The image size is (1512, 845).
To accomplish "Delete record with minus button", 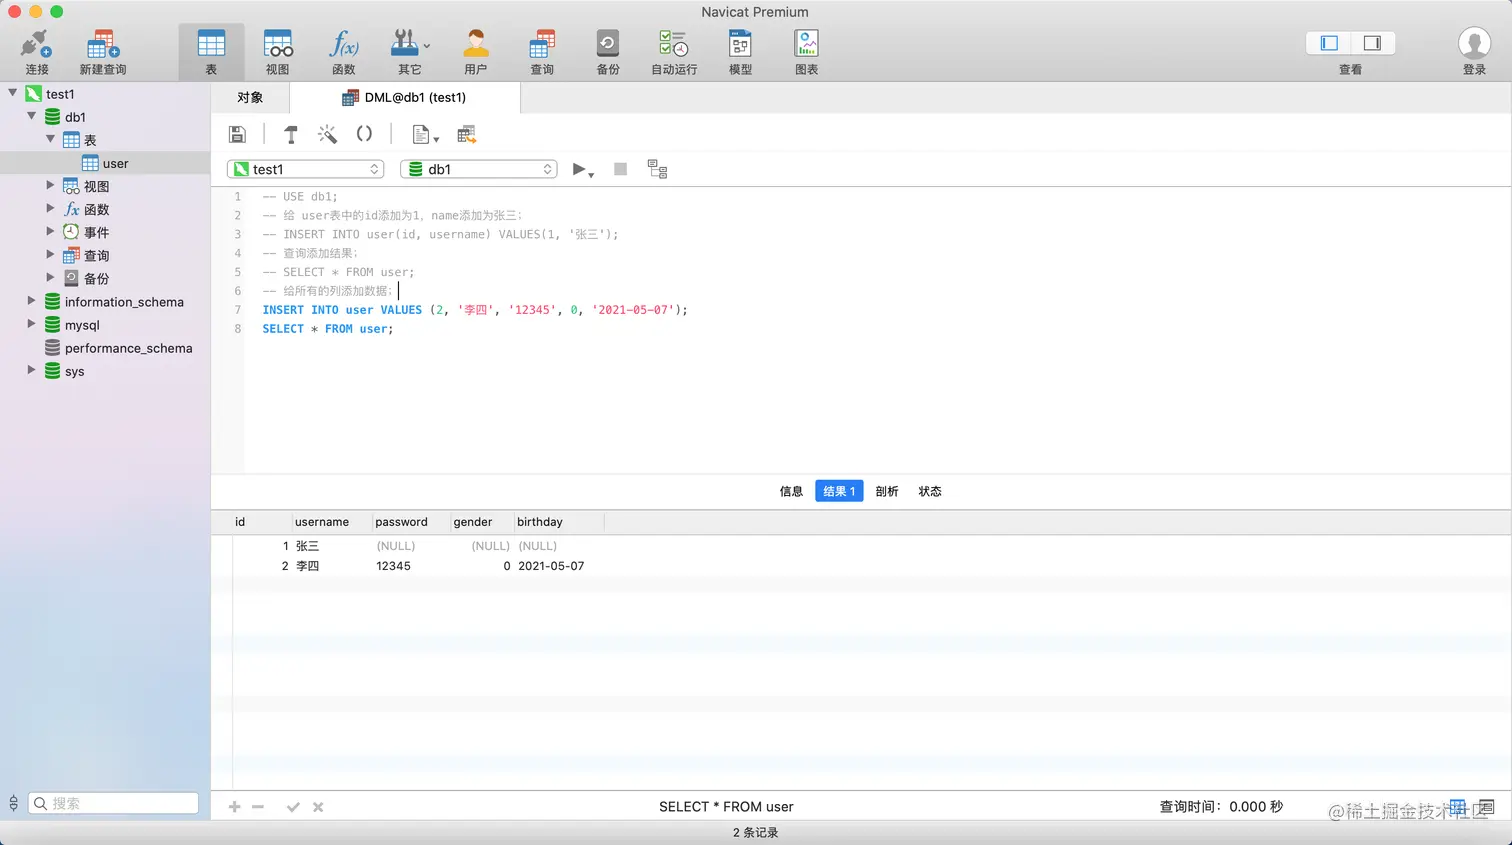I will [258, 807].
